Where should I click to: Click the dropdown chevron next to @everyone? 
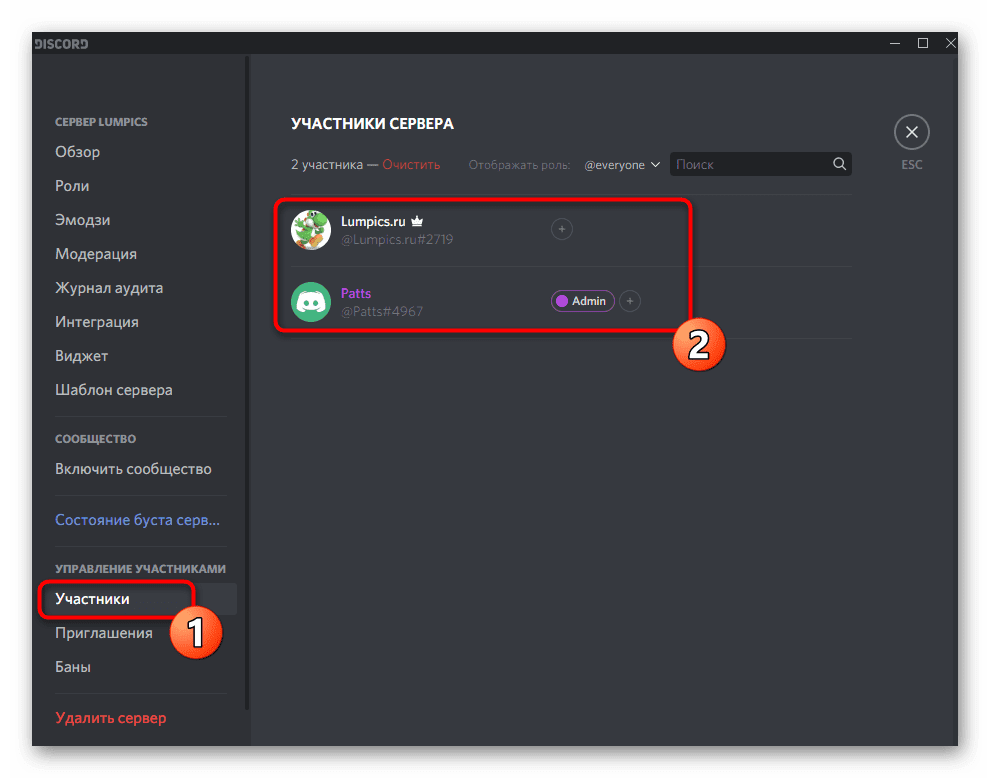click(655, 165)
